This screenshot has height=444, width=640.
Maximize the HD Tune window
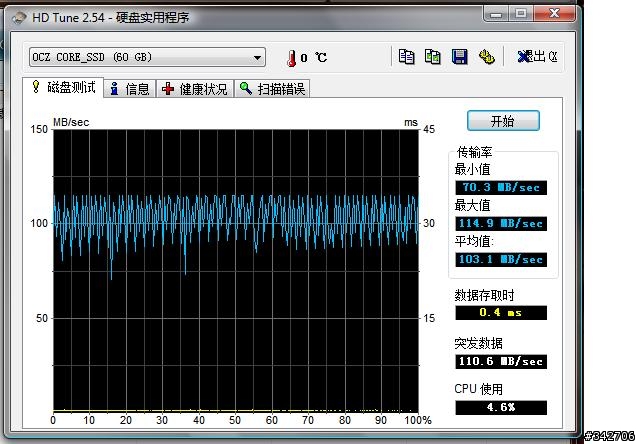pos(520,14)
